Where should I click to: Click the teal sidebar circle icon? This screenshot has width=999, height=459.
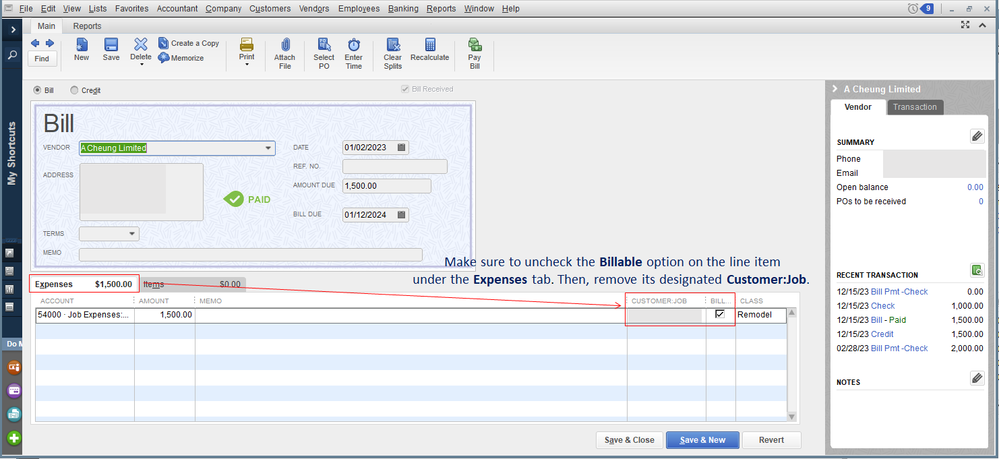[14, 414]
